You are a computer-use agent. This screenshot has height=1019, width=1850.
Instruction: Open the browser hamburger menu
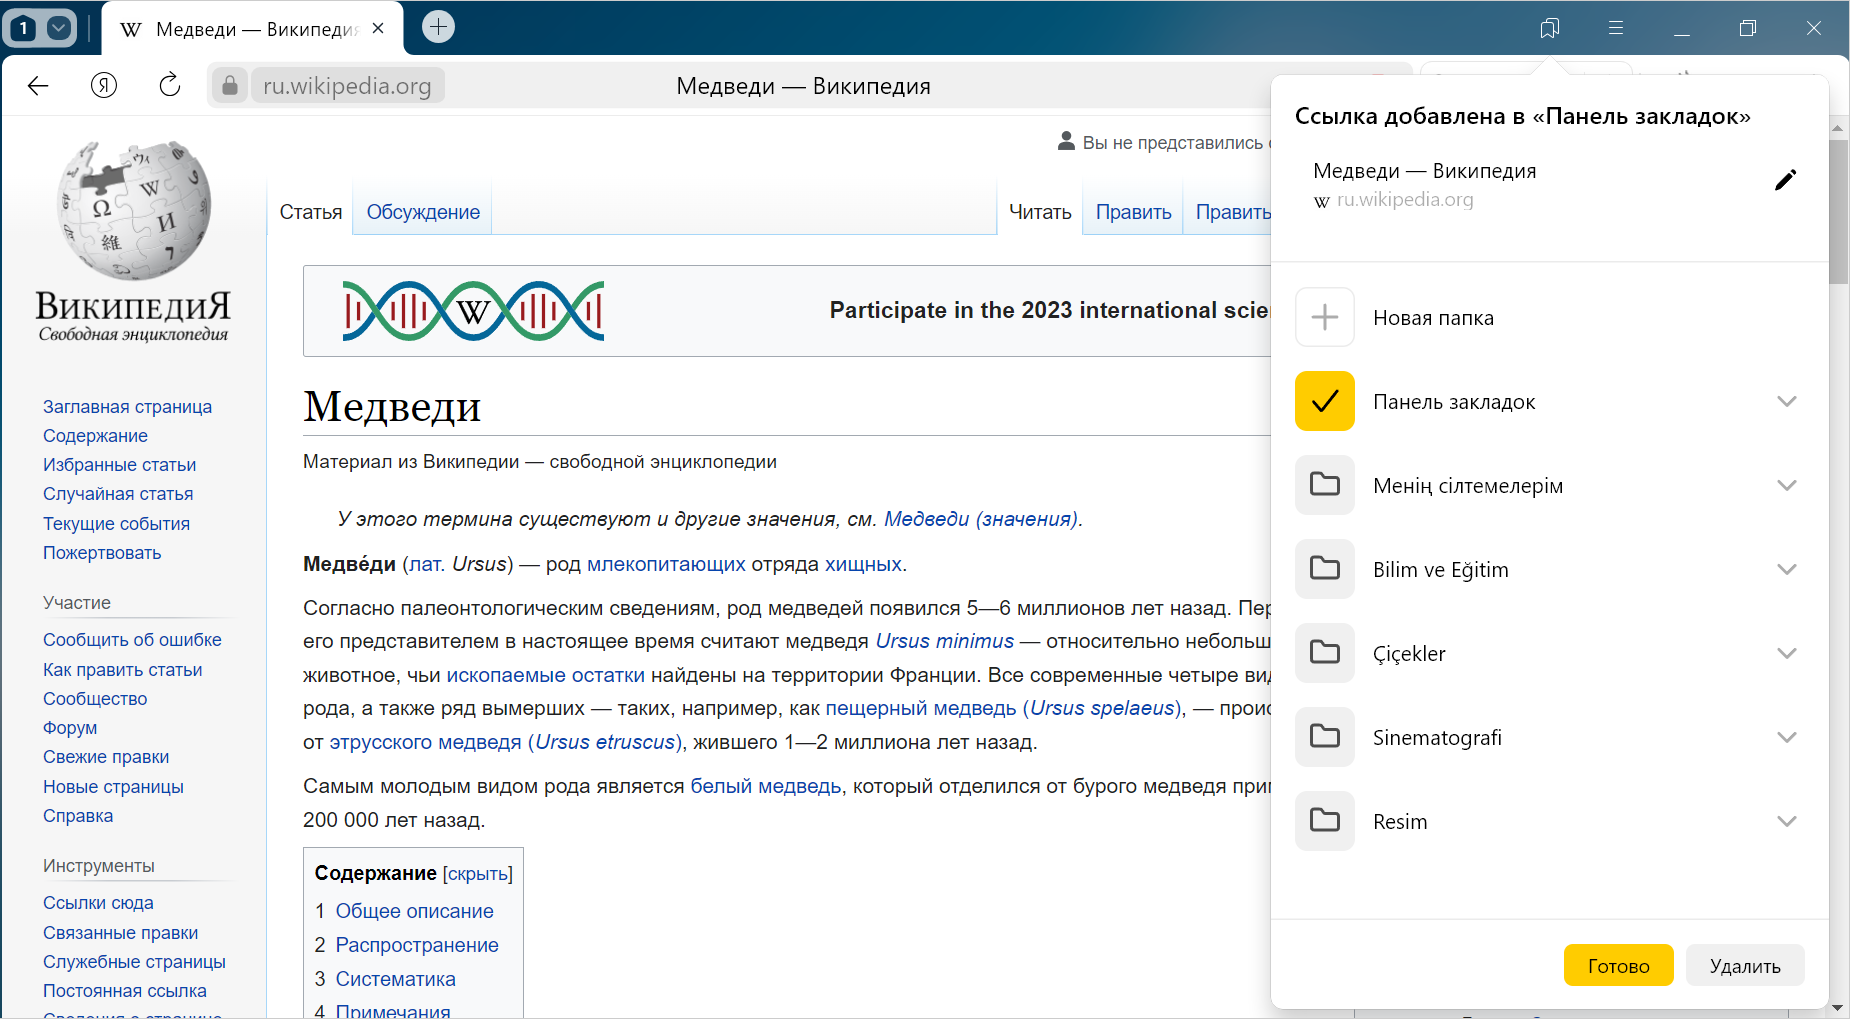coord(1615,28)
